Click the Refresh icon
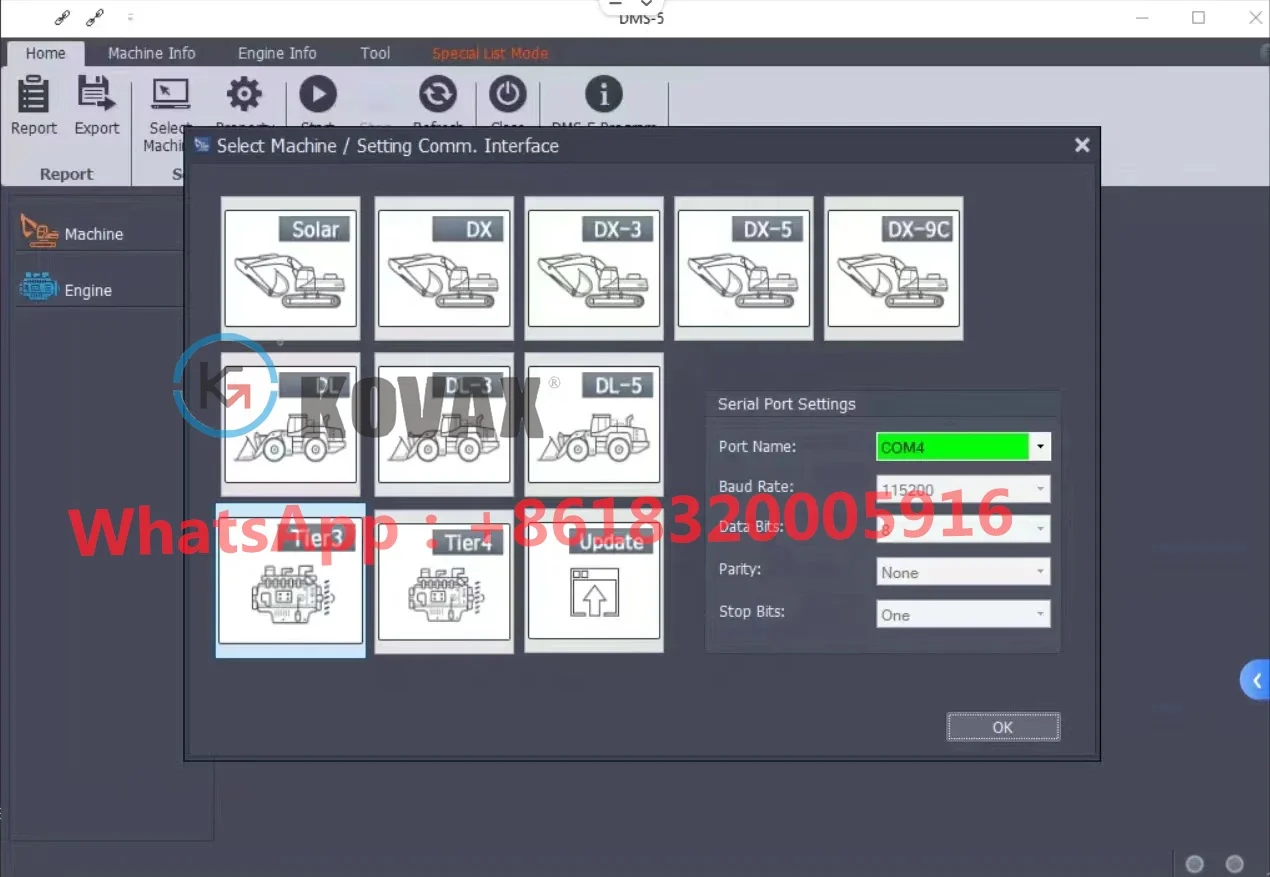The height and width of the screenshot is (877, 1270). (438, 97)
